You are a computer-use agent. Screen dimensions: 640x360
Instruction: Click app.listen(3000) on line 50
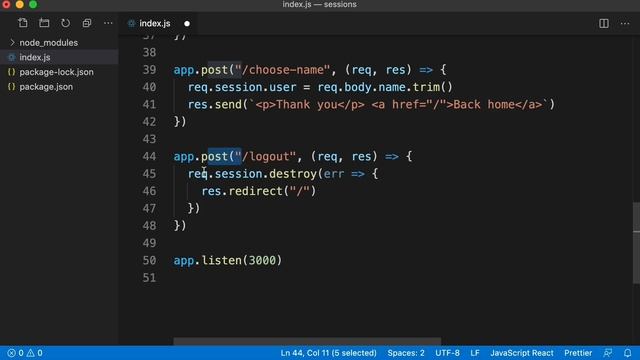pos(228,260)
